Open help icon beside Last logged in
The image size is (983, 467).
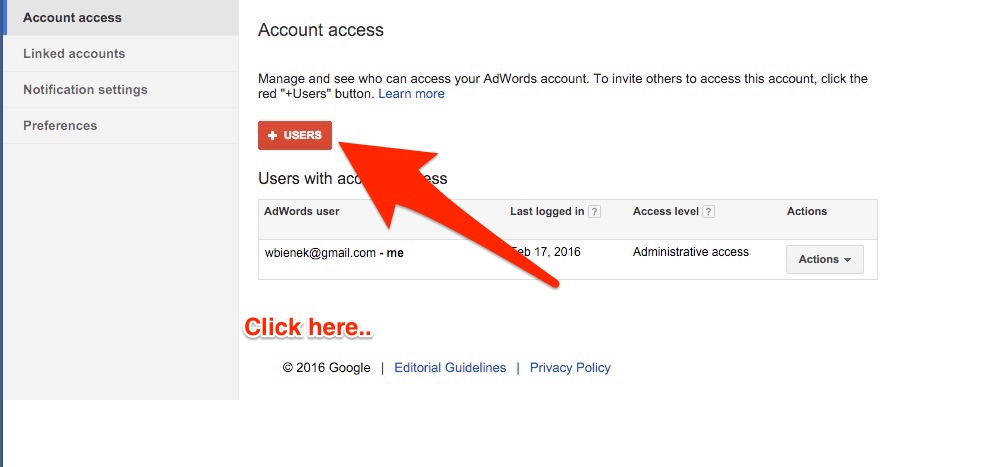(x=594, y=212)
